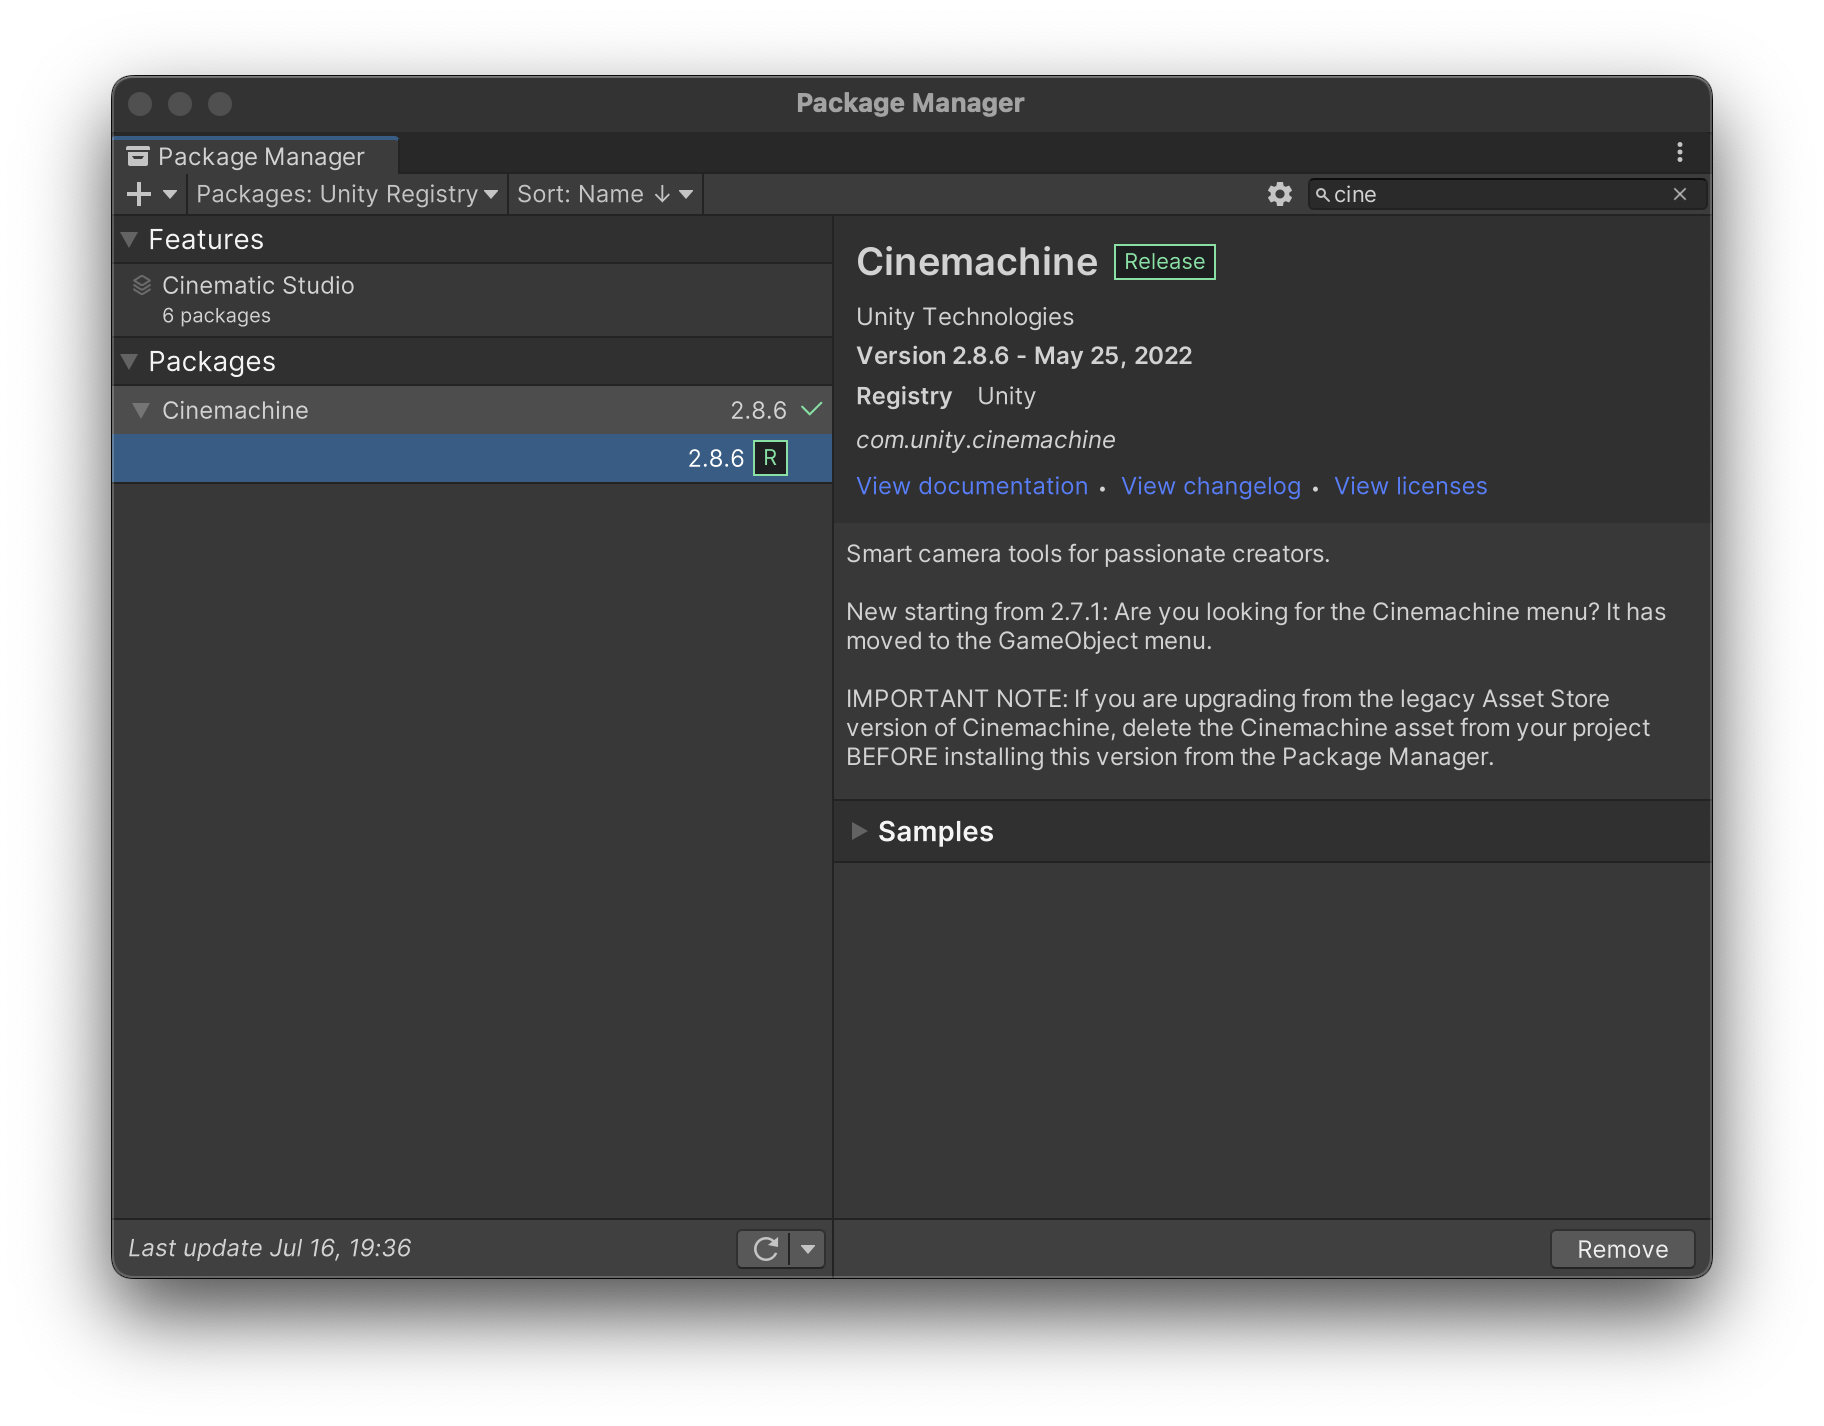Click the Release label next to Cinemachine title
1824x1426 pixels.
tap(1165, 262)
